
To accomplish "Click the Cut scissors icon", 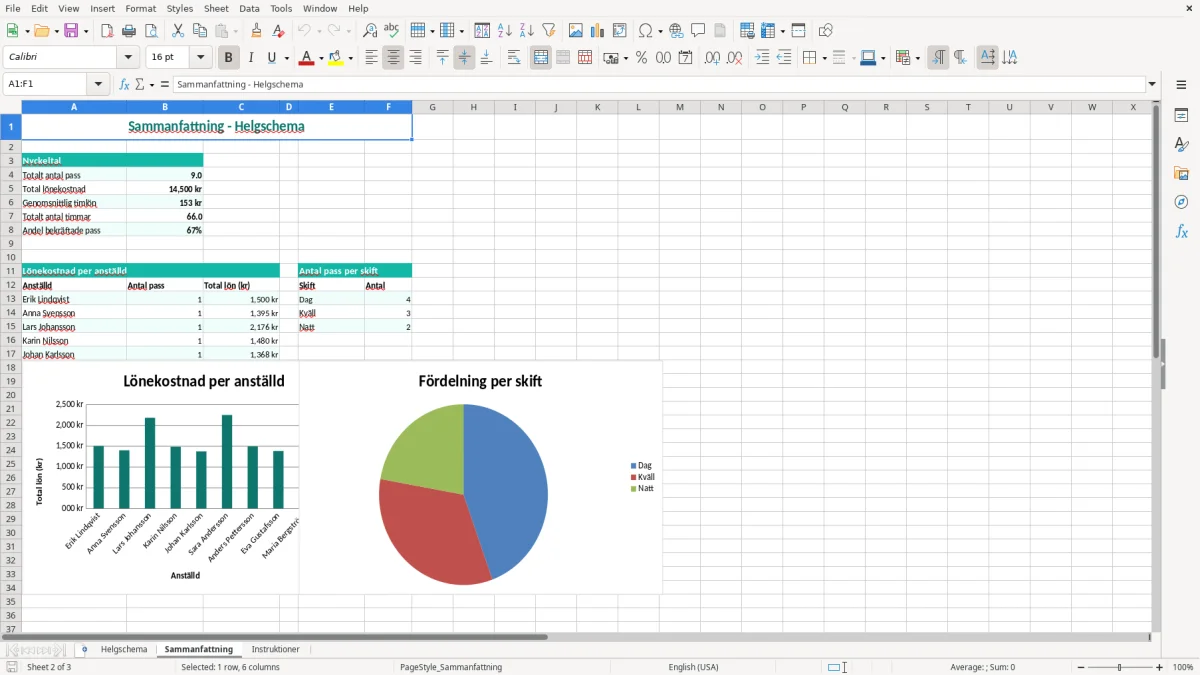I will point(178,31).
